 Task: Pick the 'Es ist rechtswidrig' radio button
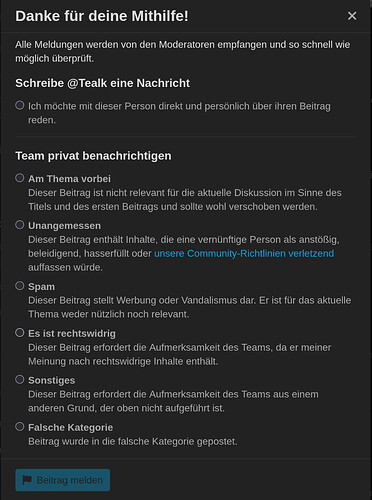(x=20, y=333)
